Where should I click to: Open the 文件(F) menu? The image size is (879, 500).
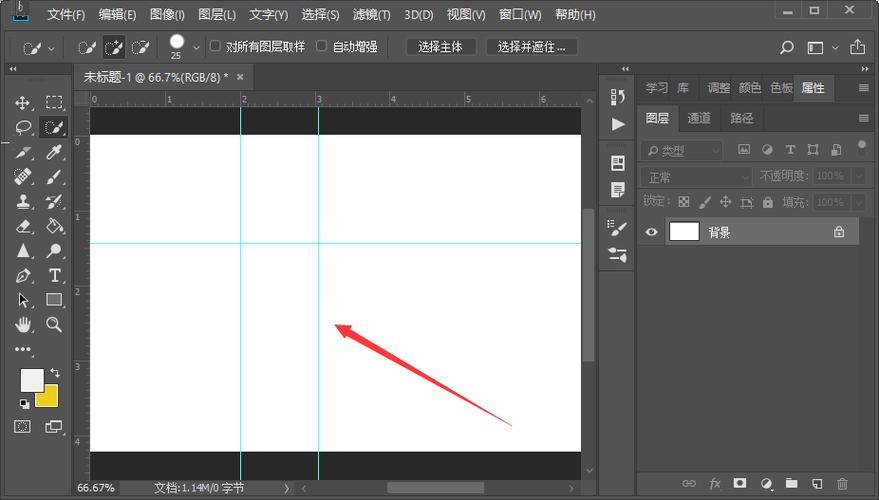[x=66, y=15]
